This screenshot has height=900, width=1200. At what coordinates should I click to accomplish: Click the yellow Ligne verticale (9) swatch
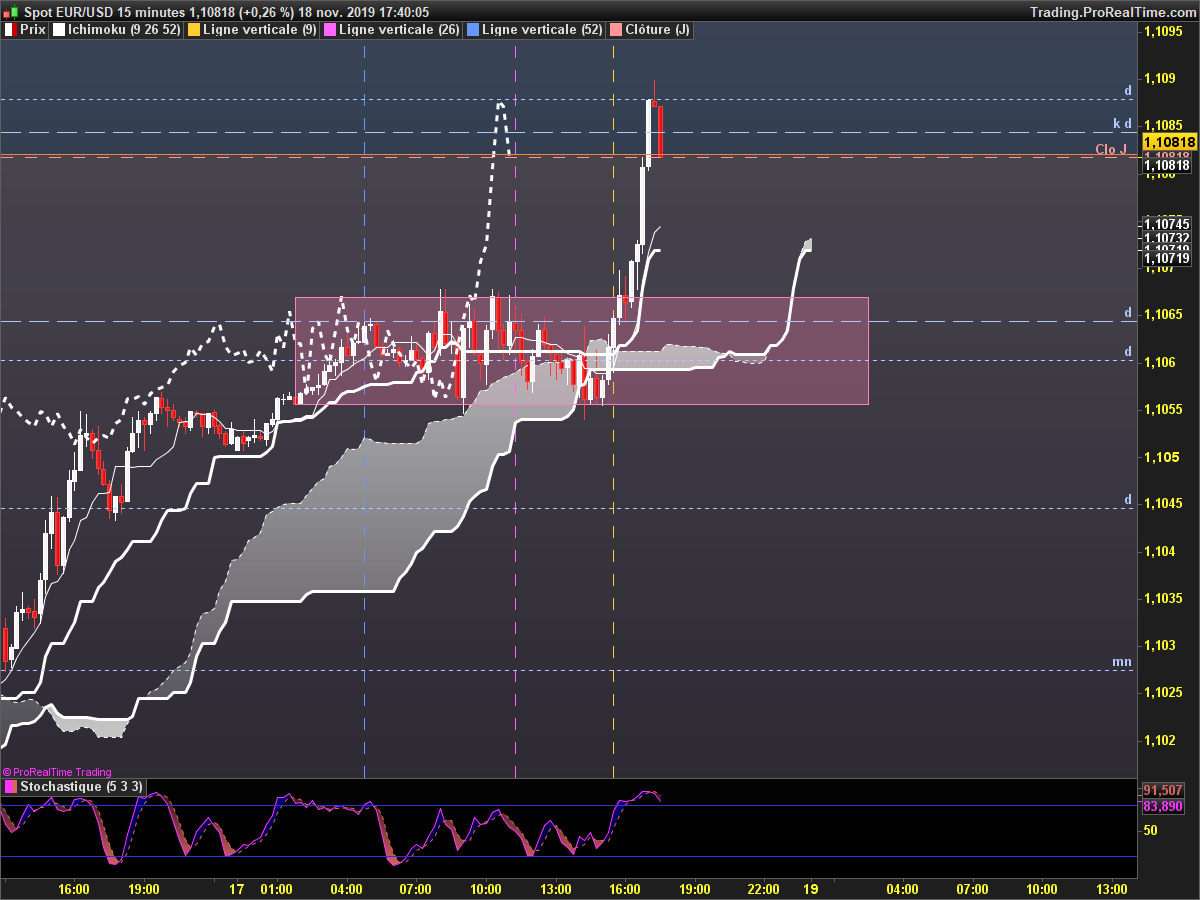[x=194, y=30]
